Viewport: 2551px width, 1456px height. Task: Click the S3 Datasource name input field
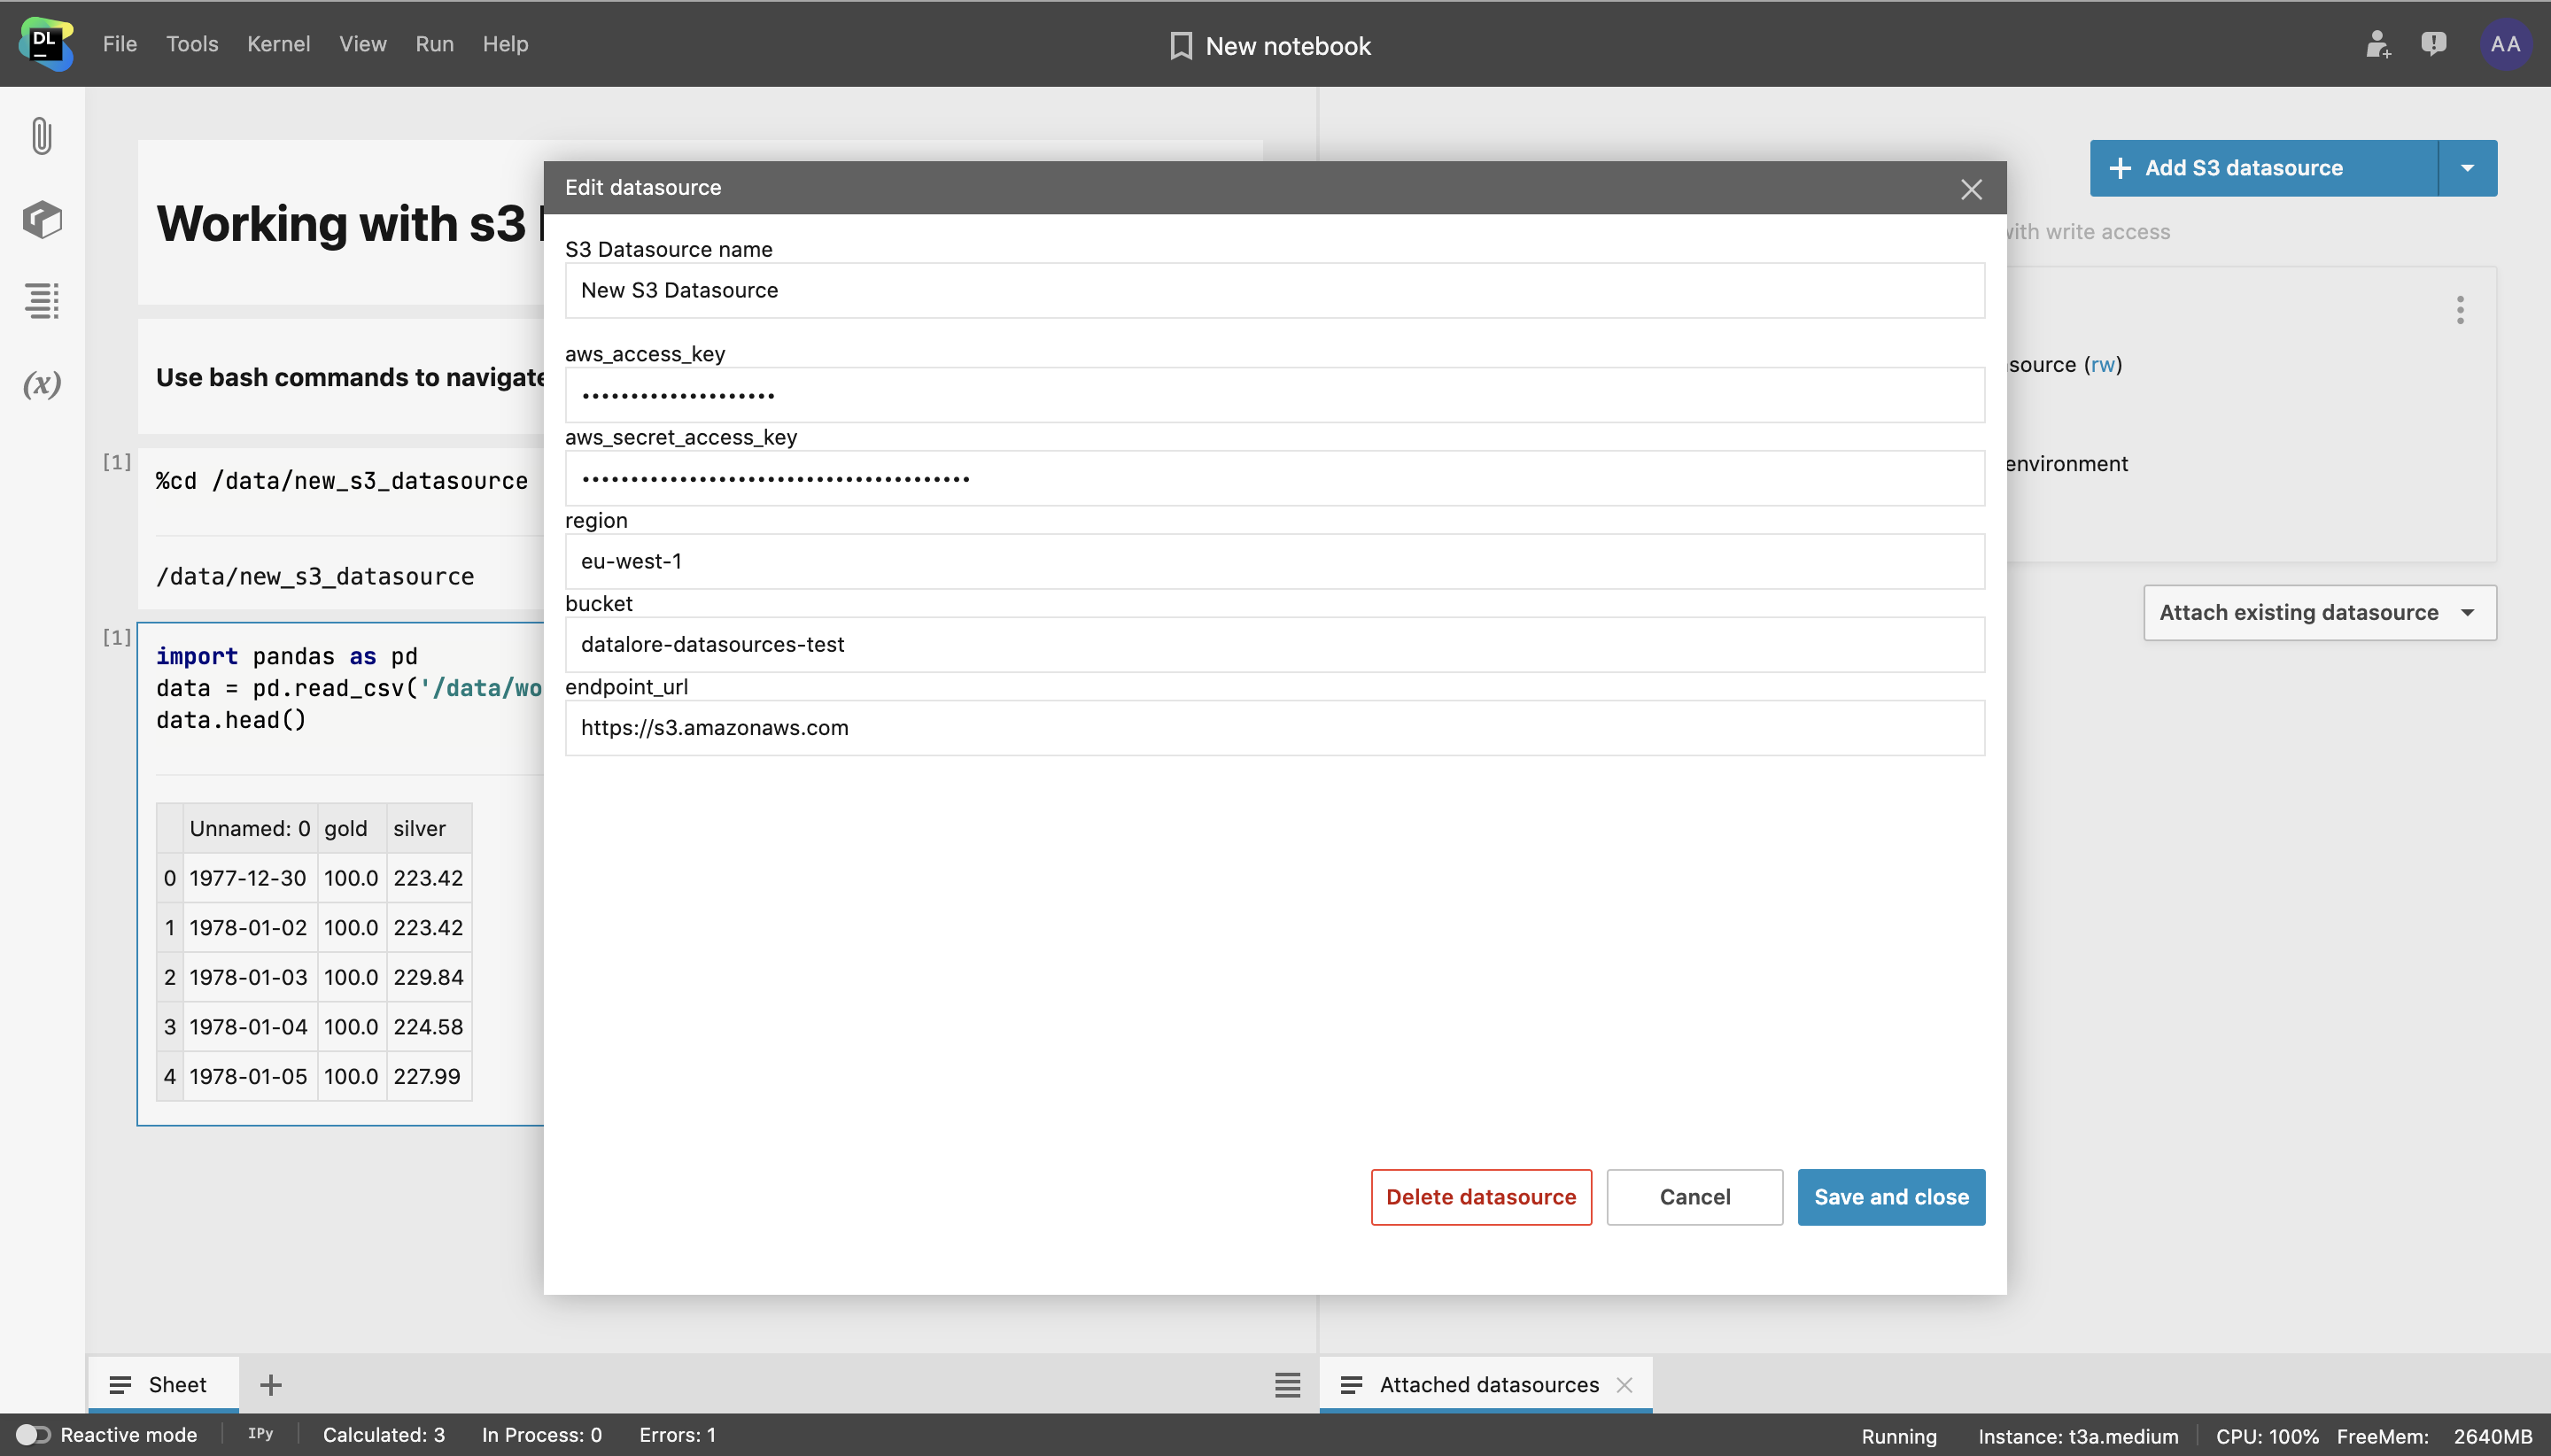[x=1274, y=289]
